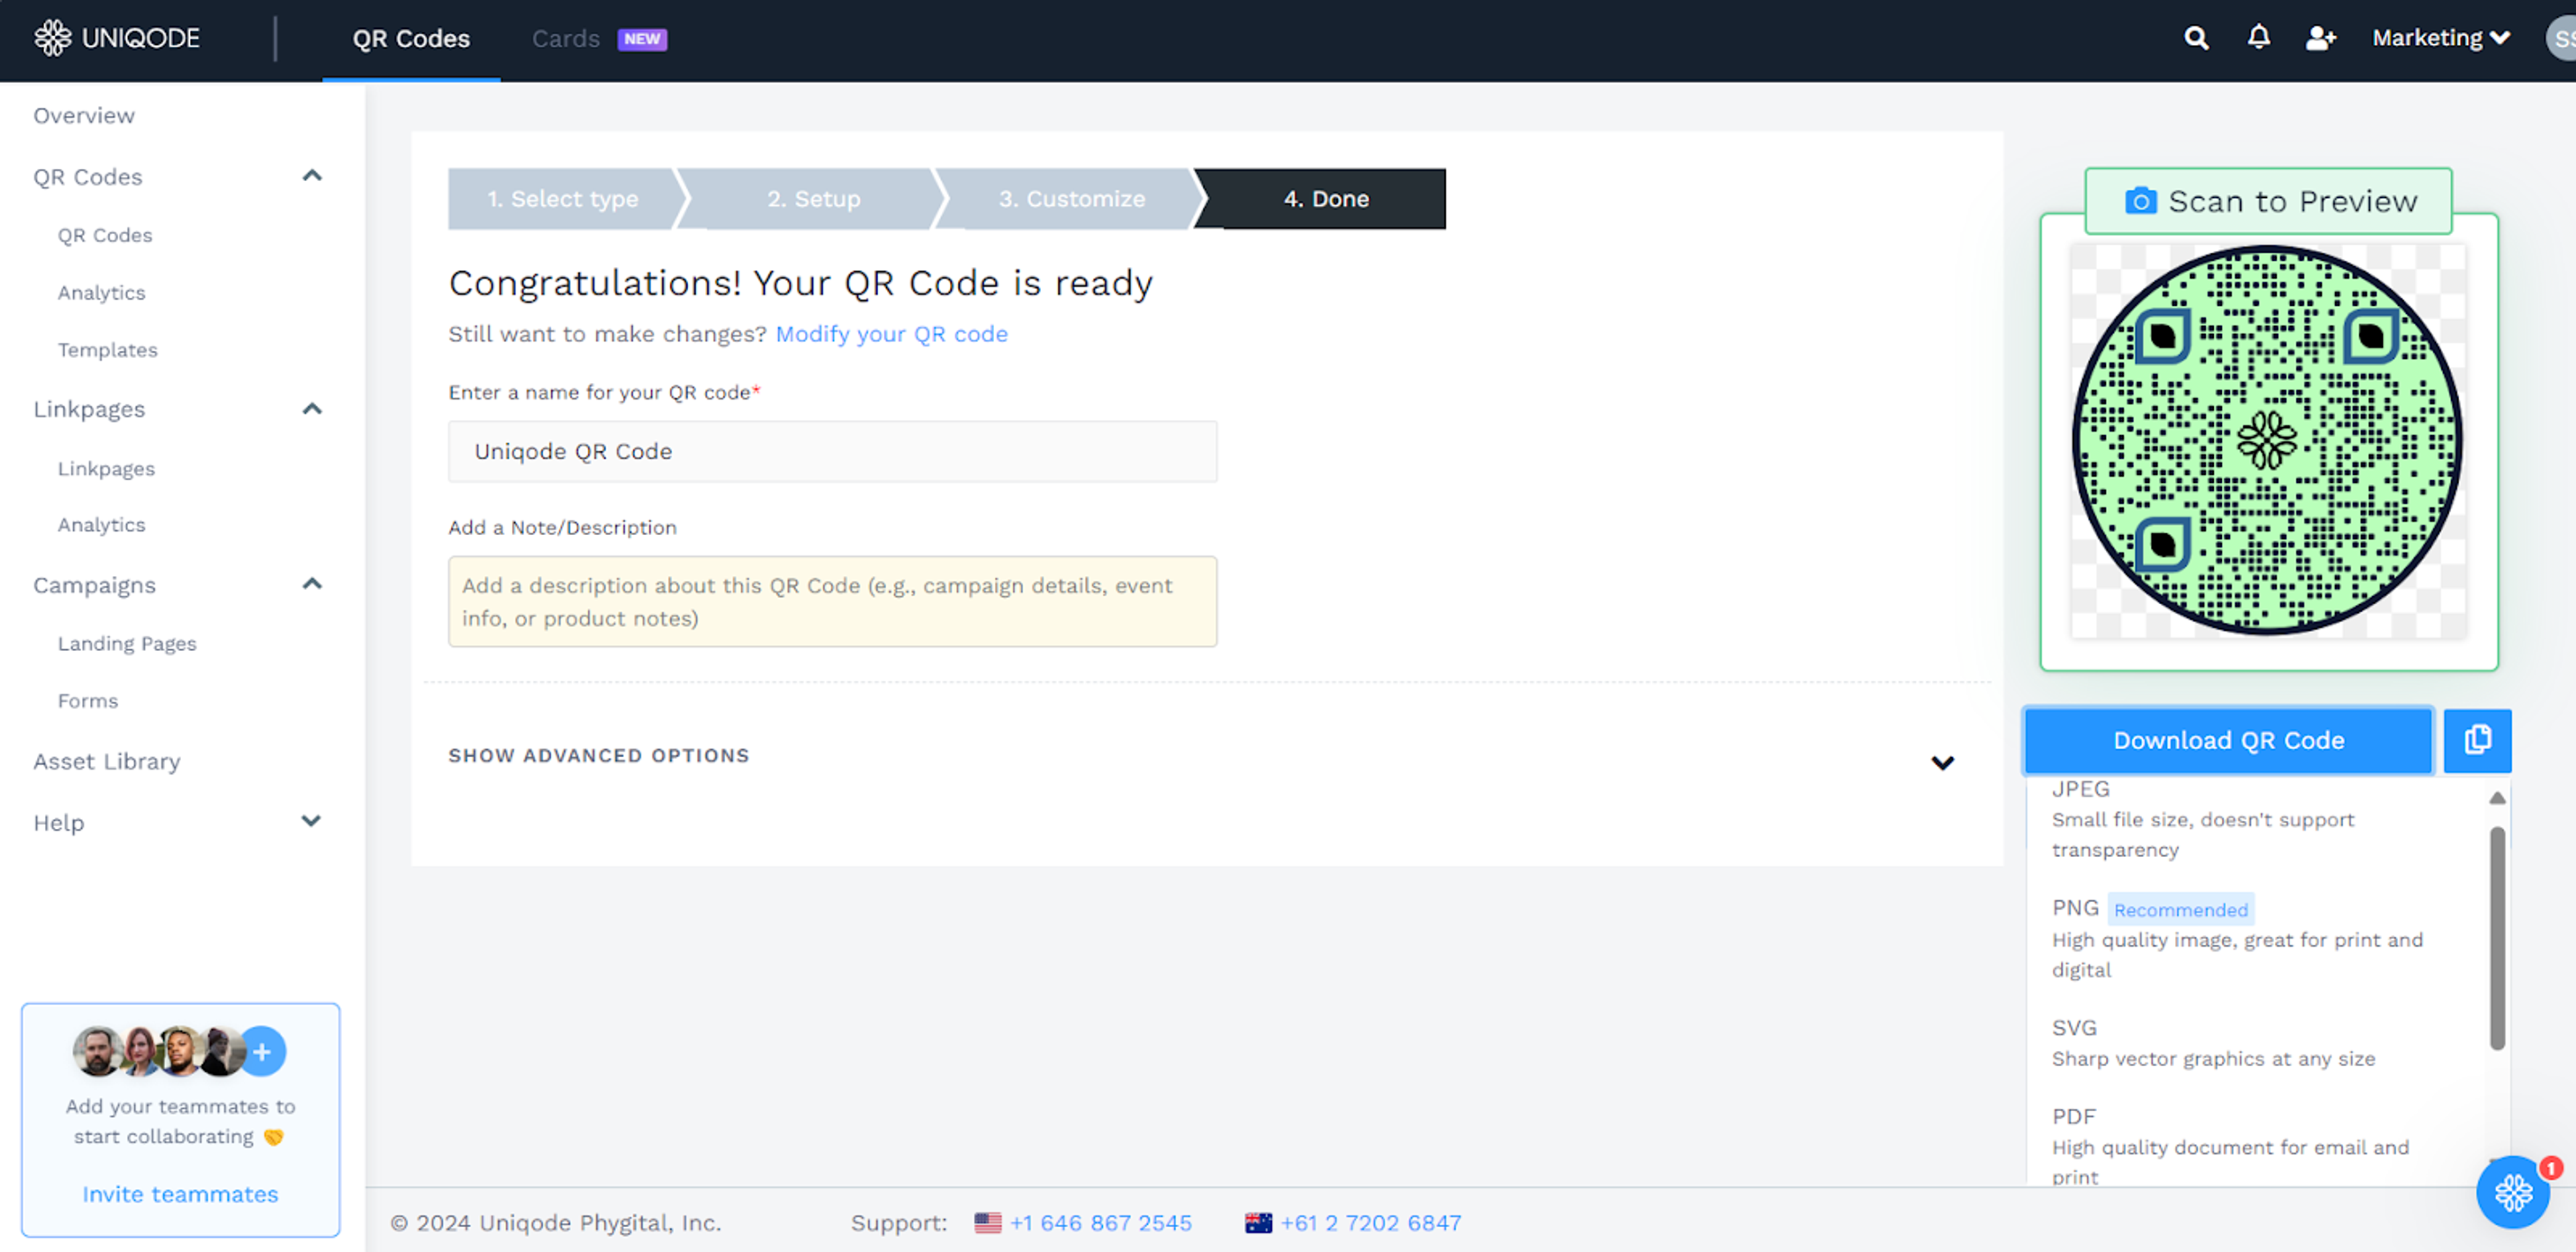This screenshot has width=2576, height=1252.
Task: Click the QR code name input field
Action: click(x=832, y=451)
